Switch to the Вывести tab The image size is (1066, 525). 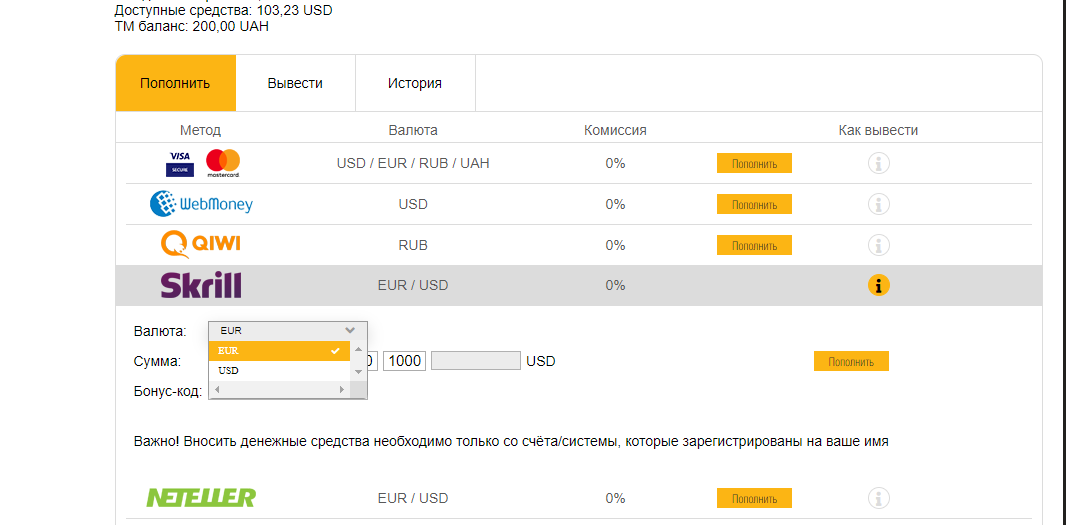pos(295,83)
